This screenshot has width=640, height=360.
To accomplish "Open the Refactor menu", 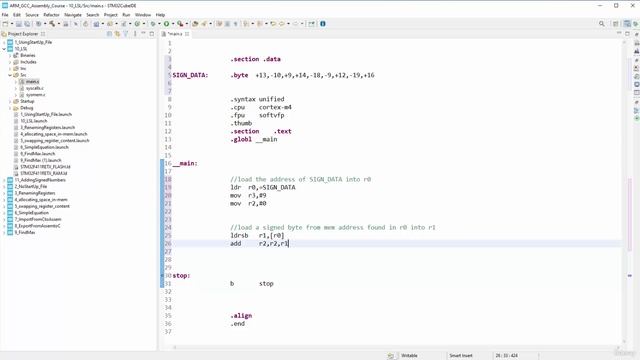I will tap(51, 15).
